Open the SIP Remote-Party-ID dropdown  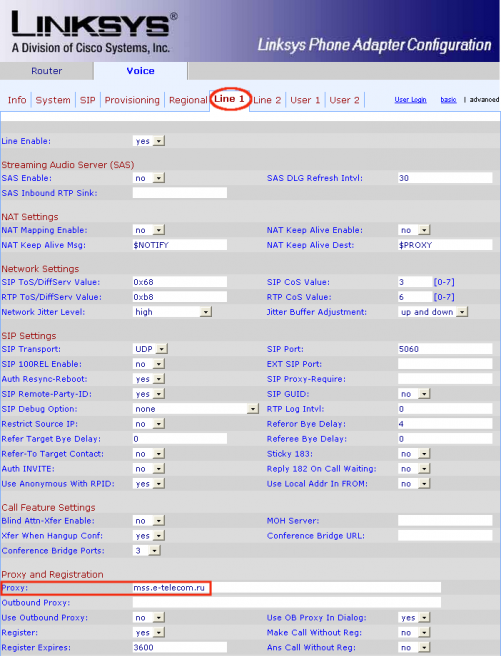click(x=149, y=394)
